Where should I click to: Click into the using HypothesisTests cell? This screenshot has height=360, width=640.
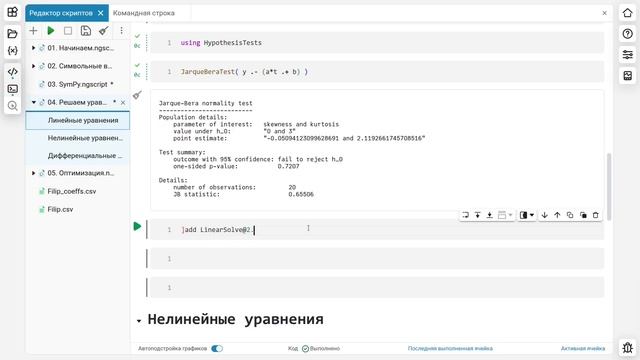click(x=377, y=42)
